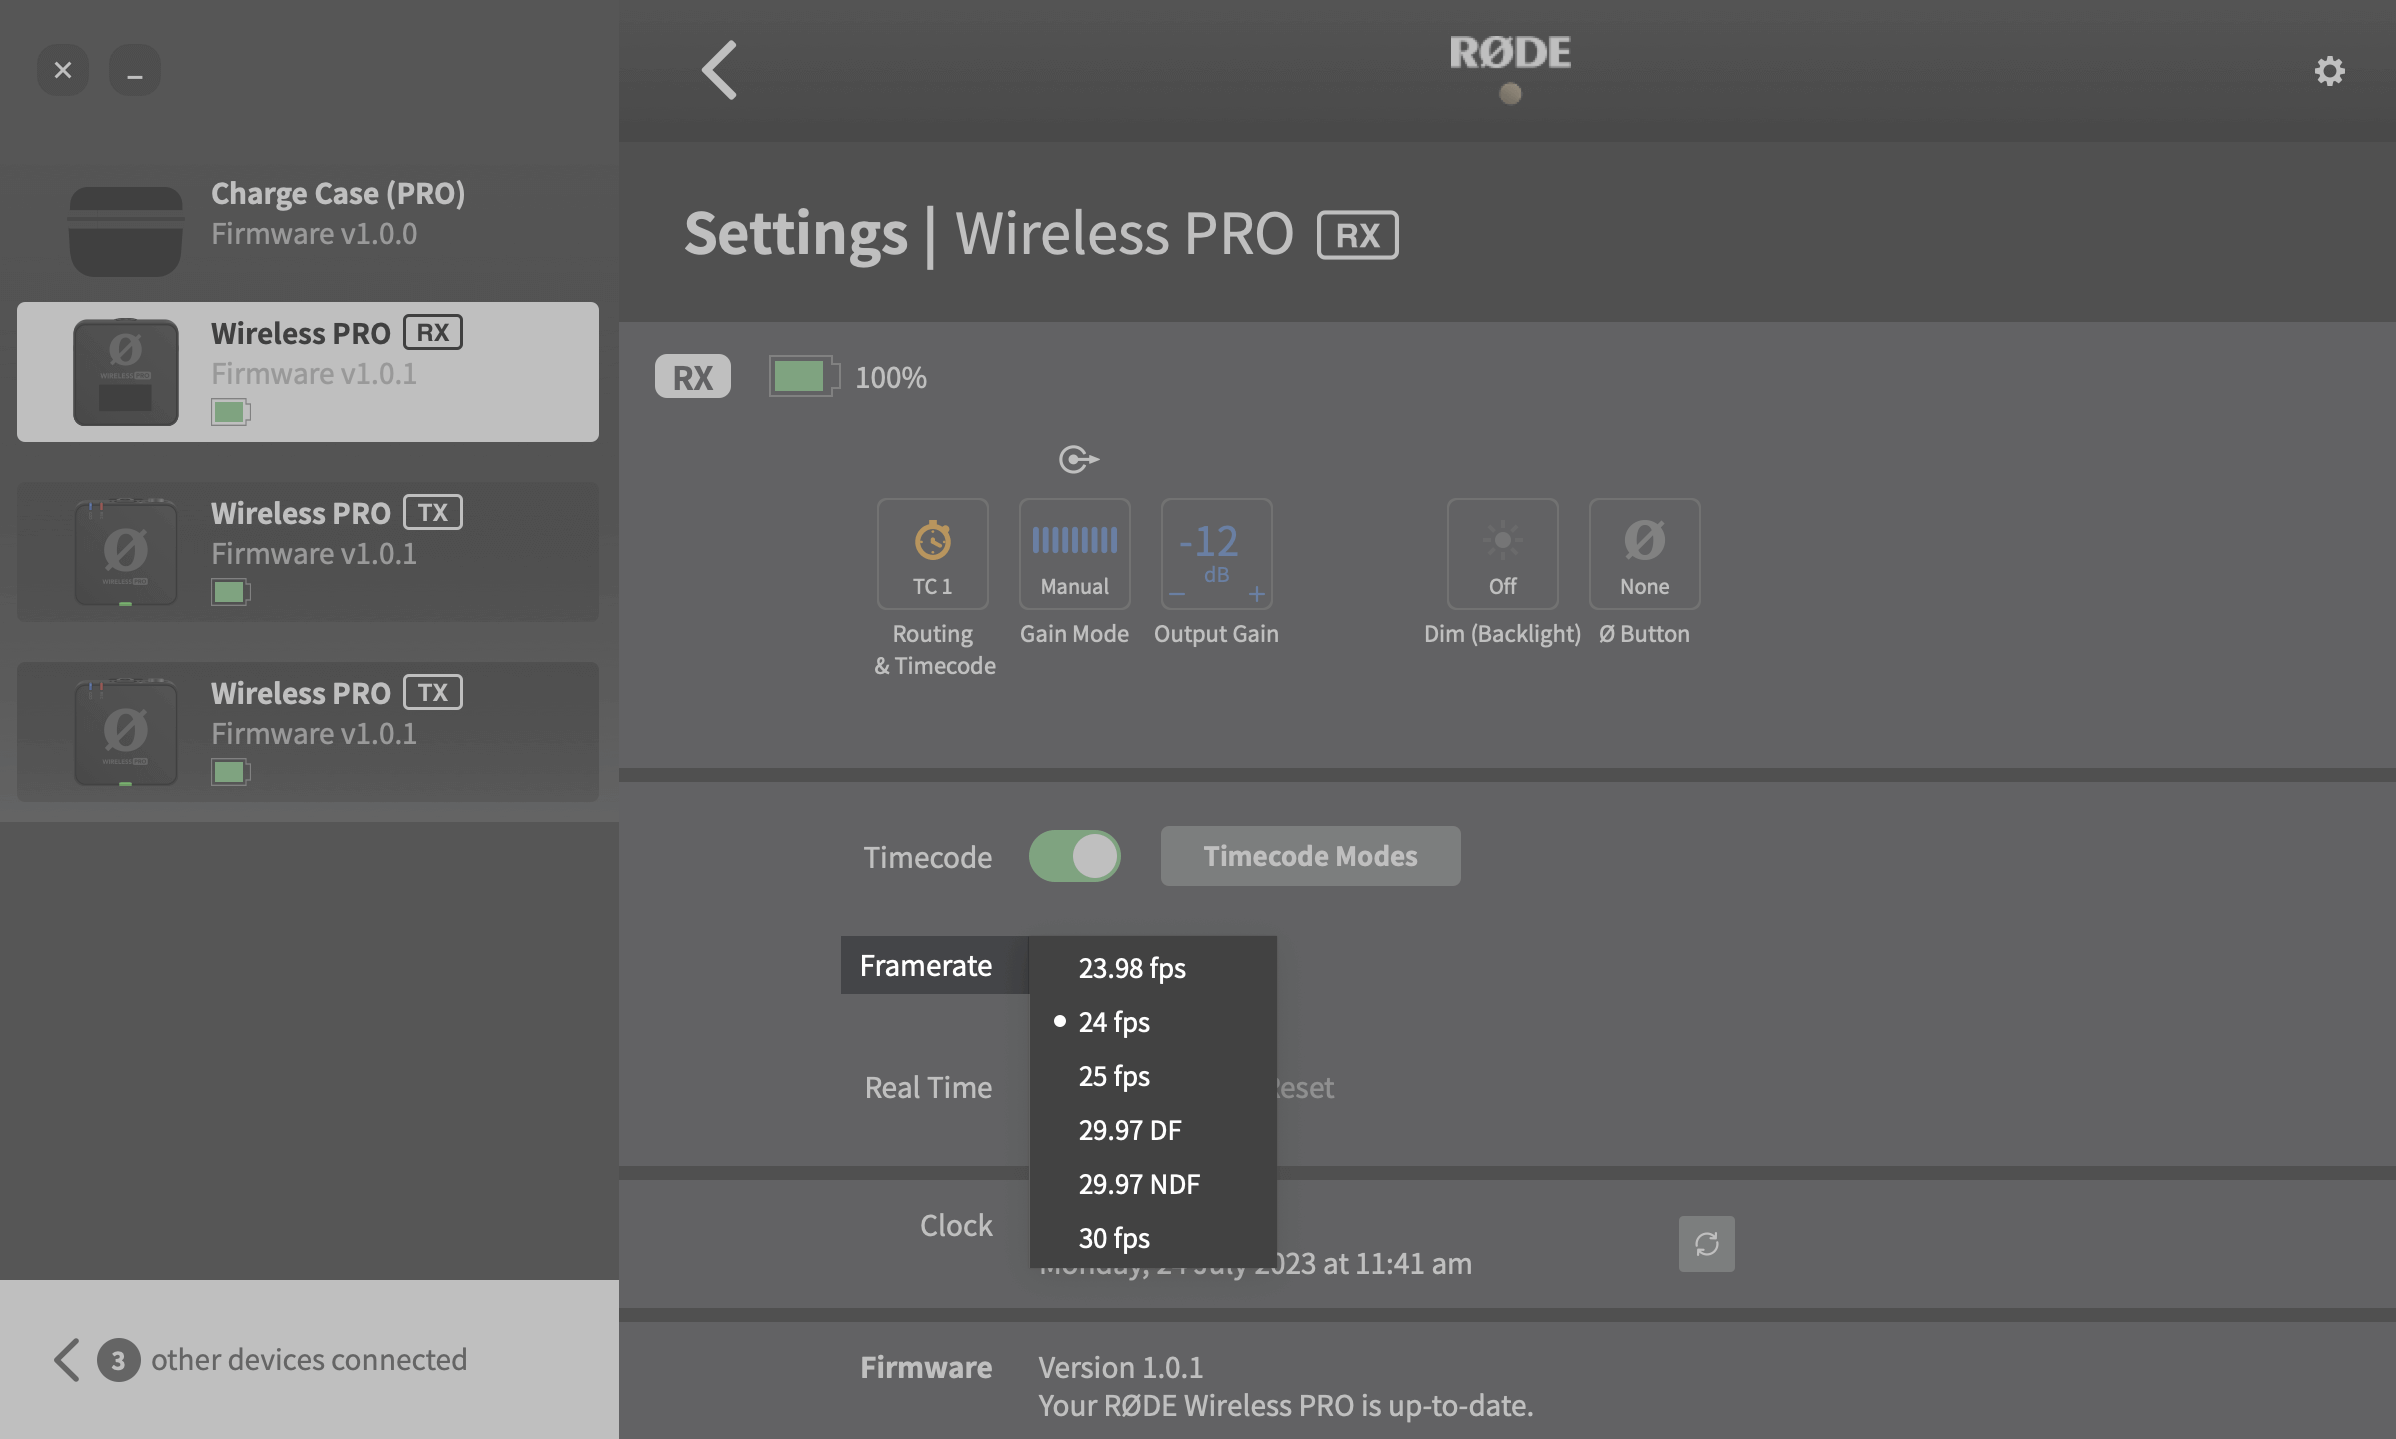Collapse the other devices connected panel
This screenshot has width=2396, height=1439.
tap(66, 1359)
